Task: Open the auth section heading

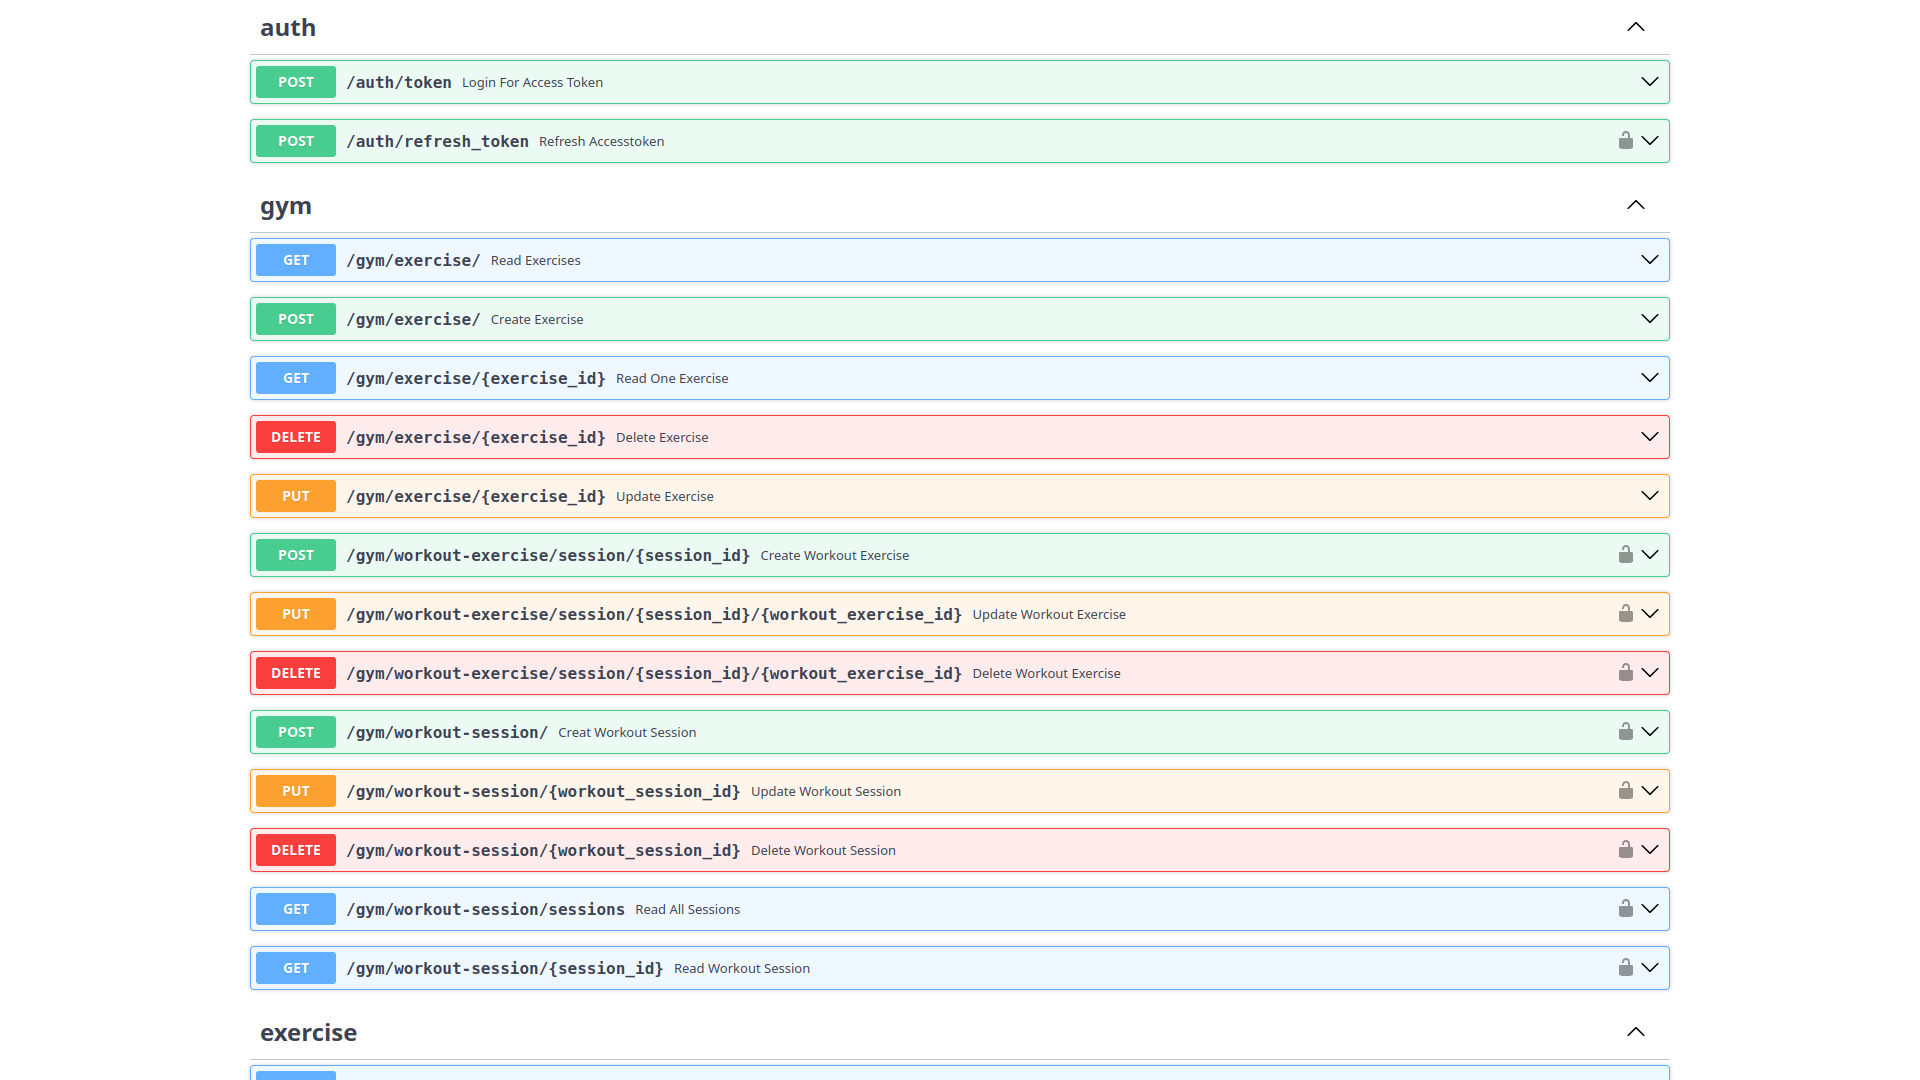Action: (x=288, y=28)
